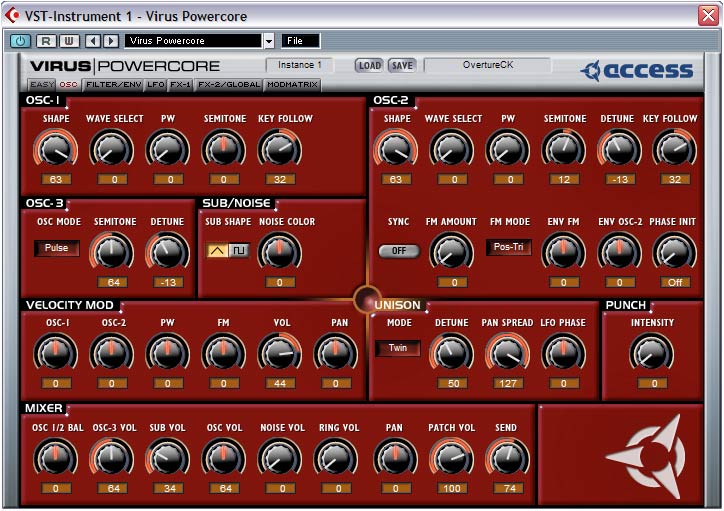The width and height of the screenshot is (724, 511).
Task: Open Unison Mode Twin selector
Action: (x=397, y=348)
